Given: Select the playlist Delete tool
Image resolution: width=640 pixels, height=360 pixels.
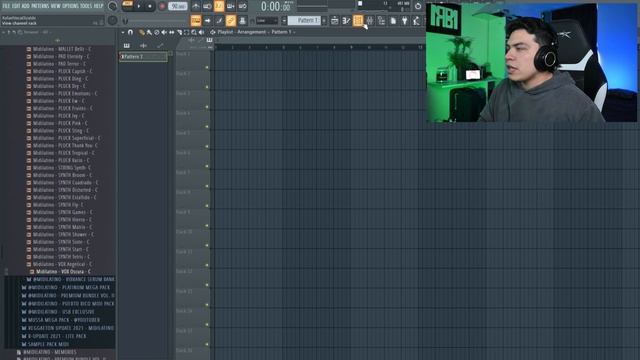Looking at the screenshot, I should (157, 32).
